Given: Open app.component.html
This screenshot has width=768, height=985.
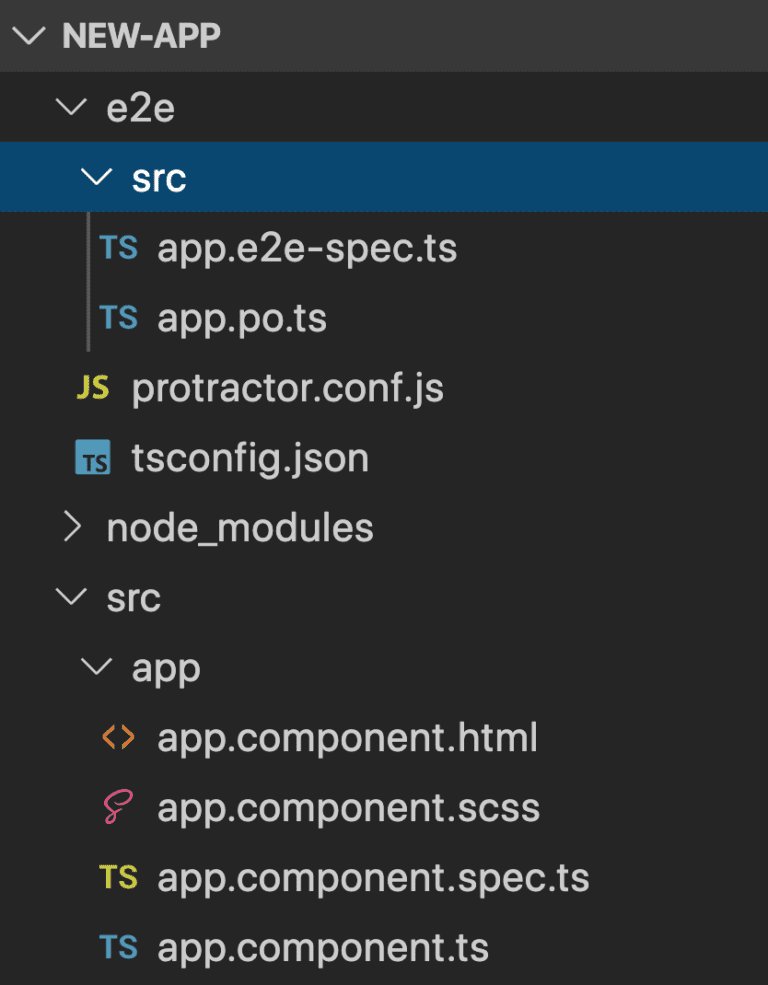Looking at the screenshot, I should click(348, 737).
